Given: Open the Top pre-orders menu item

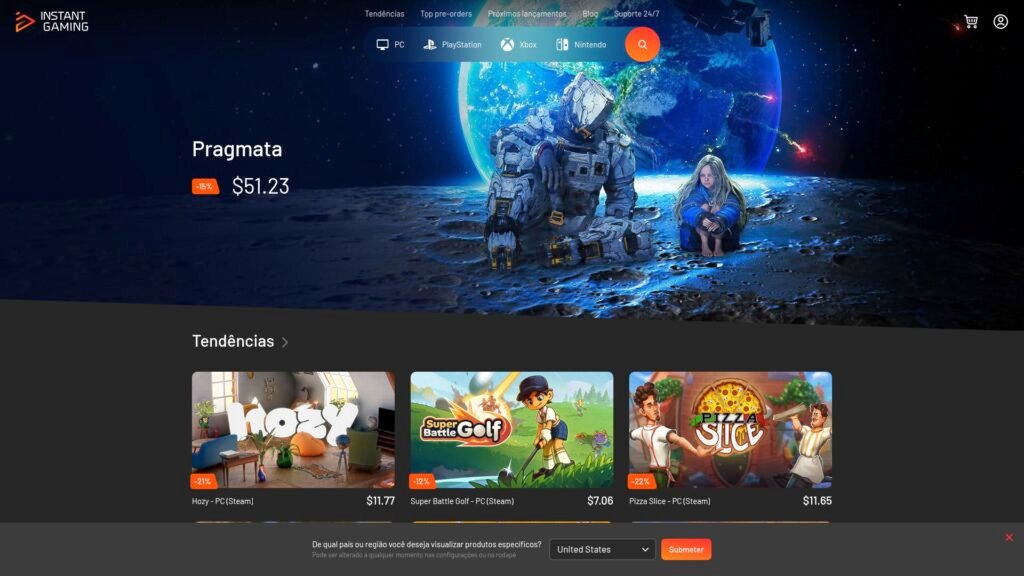Looking at the screenshot, I should coord(446,14).
